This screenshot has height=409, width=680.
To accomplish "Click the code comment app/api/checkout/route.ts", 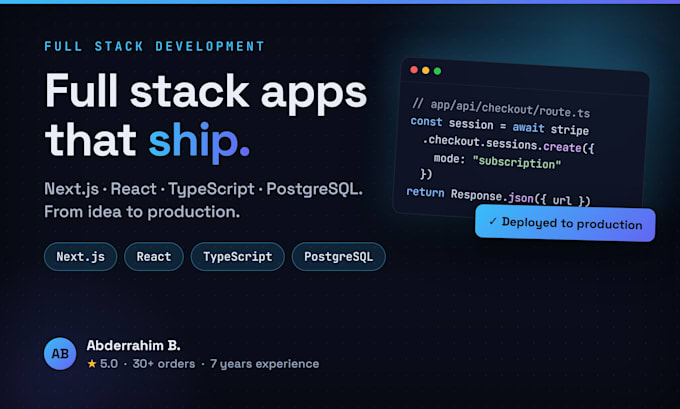I will [501, 108].
